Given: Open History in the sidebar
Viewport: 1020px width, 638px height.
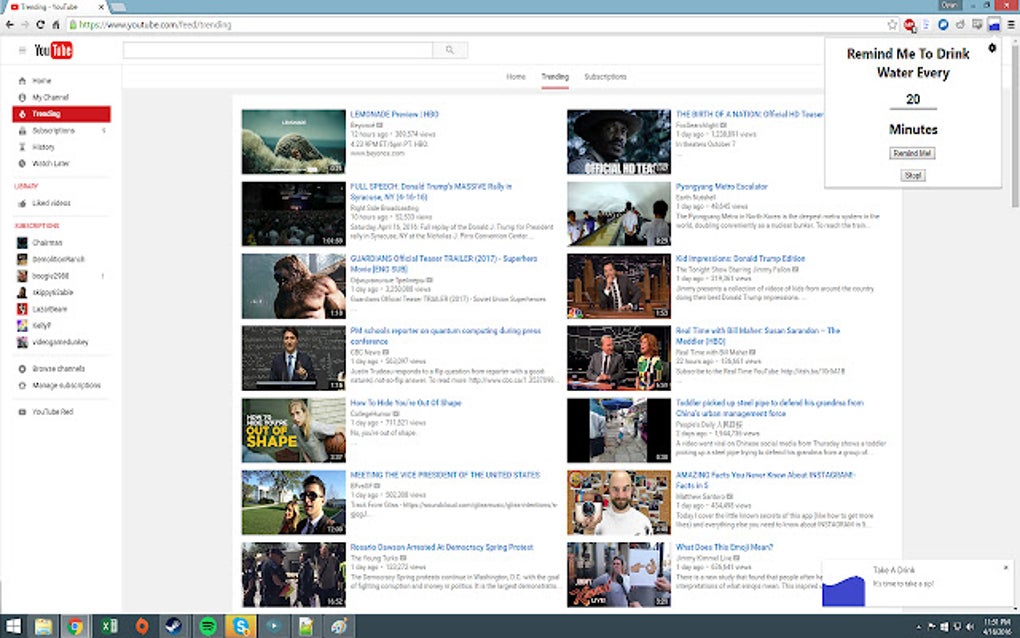Looking at the screenshot, I should point(44,147).
